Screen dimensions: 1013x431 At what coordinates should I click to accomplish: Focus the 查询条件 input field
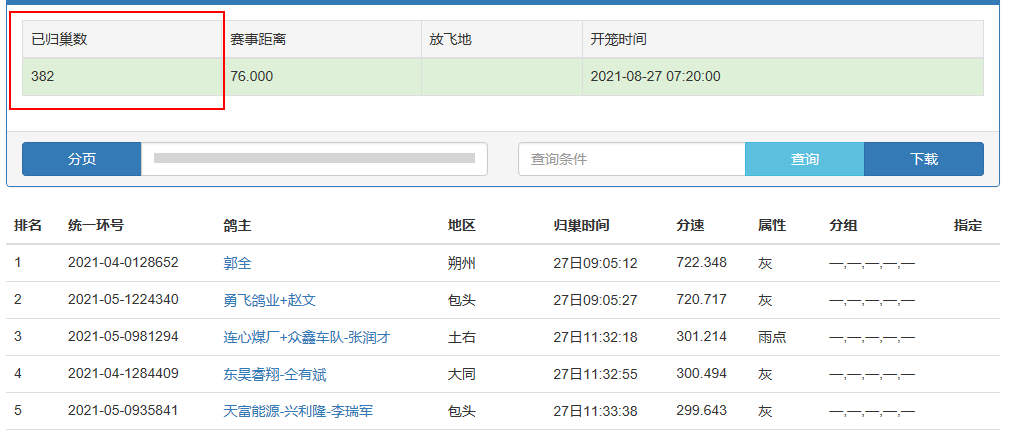coord(631,159)
